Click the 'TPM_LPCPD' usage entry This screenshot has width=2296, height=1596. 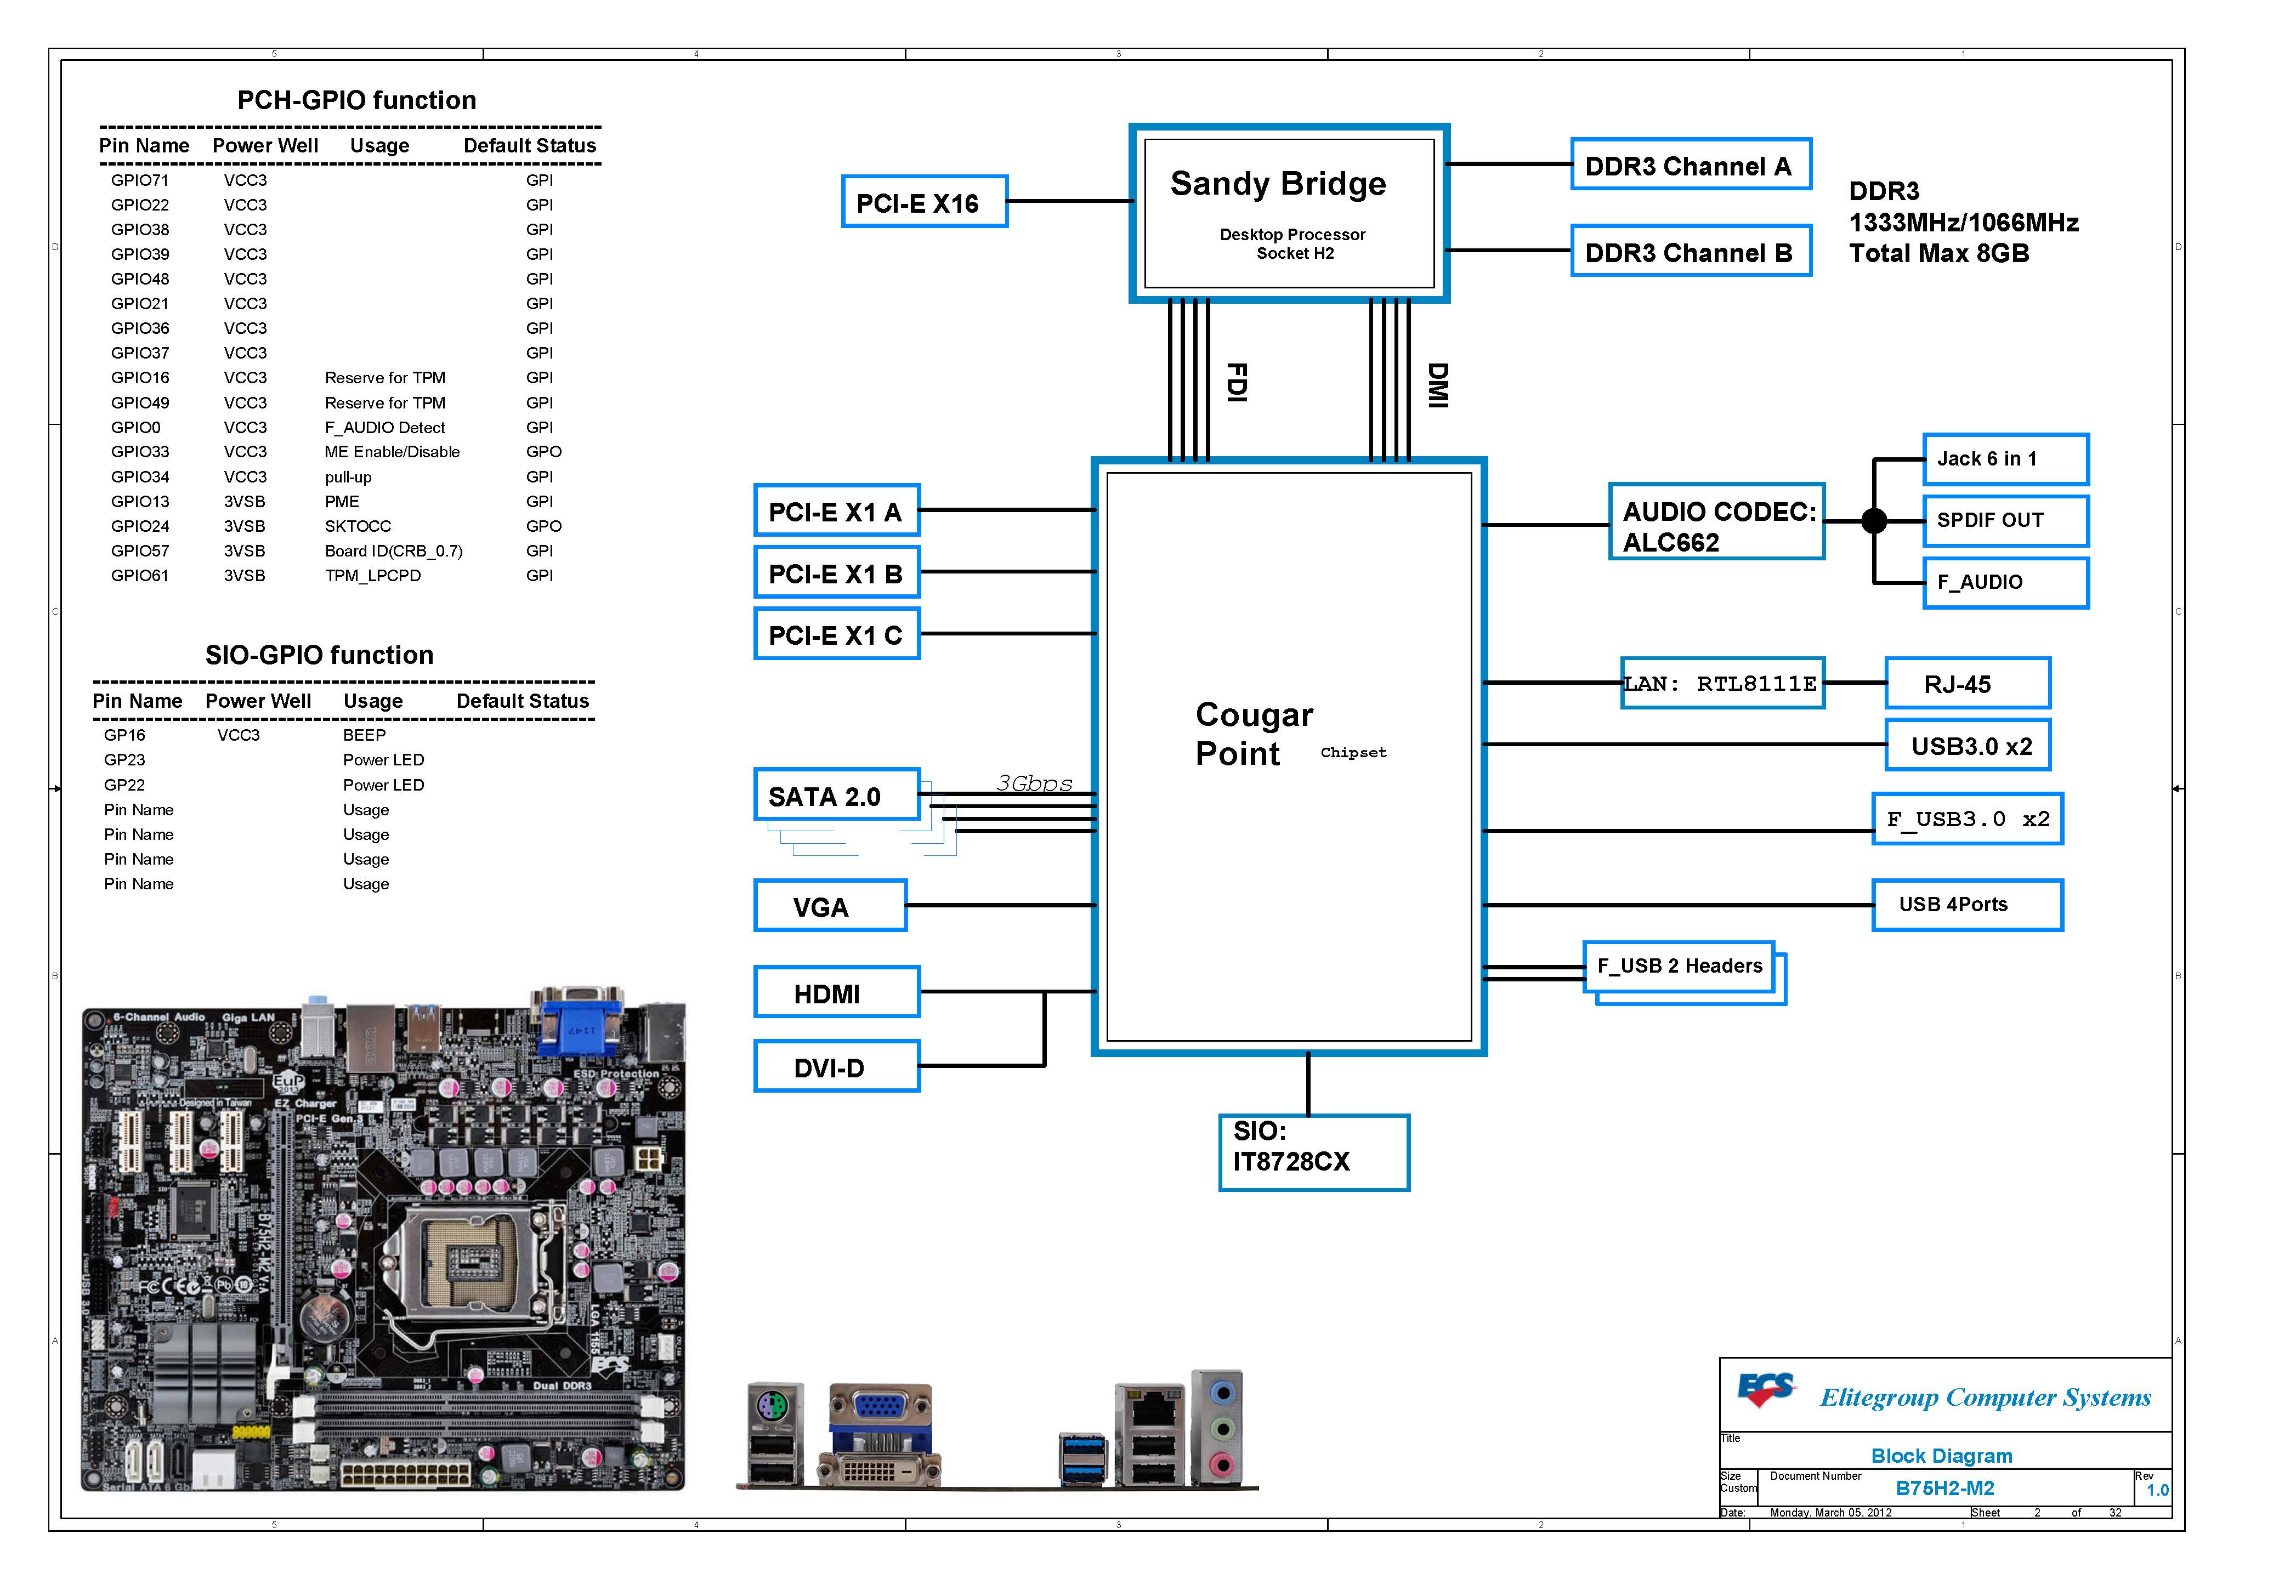(x=373, y=575)
